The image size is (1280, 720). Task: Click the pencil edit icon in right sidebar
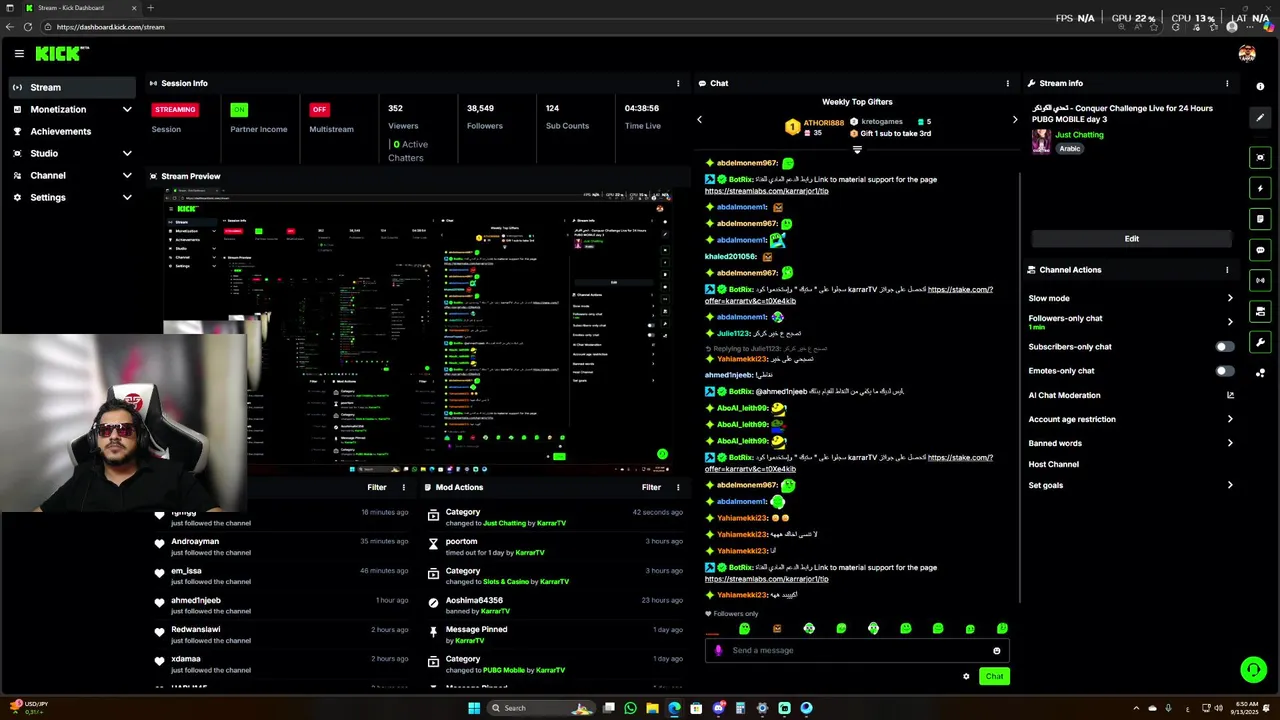click(1260, 118)
